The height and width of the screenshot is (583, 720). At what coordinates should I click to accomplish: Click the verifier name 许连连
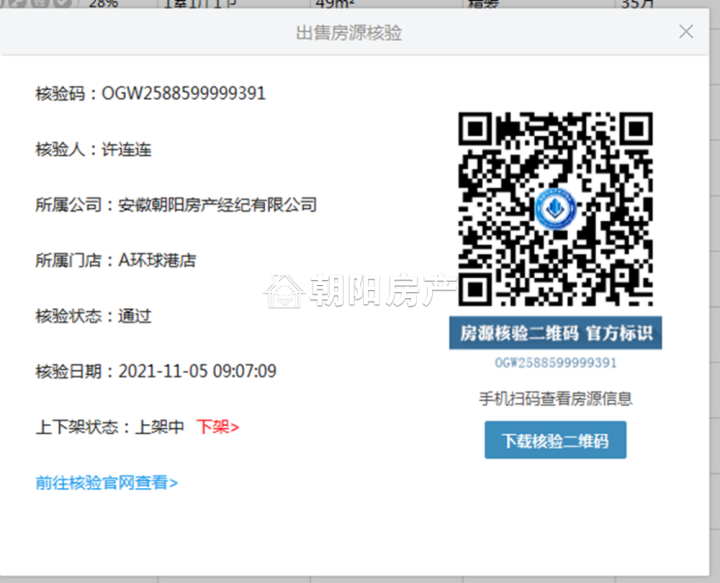[126, 150]
